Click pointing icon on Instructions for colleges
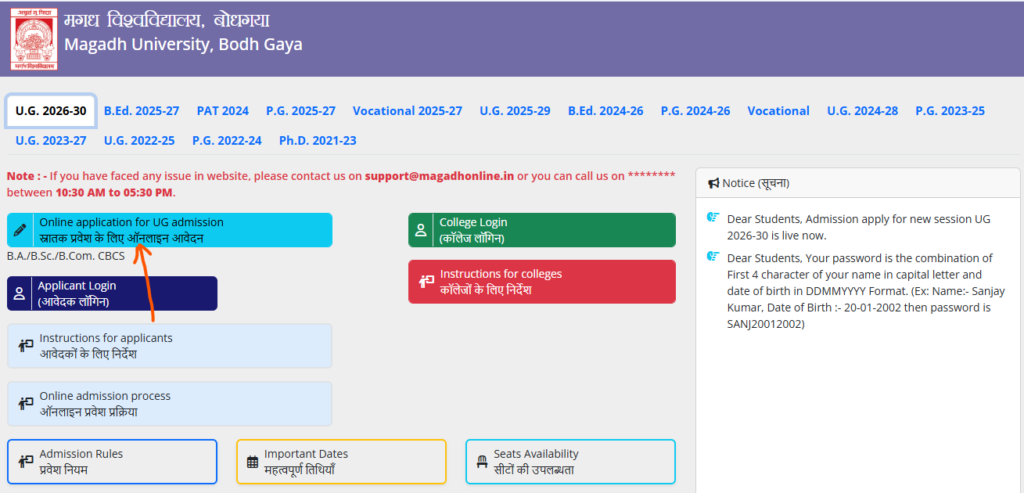Viewport: 1024px width, 493px height. 426,281
